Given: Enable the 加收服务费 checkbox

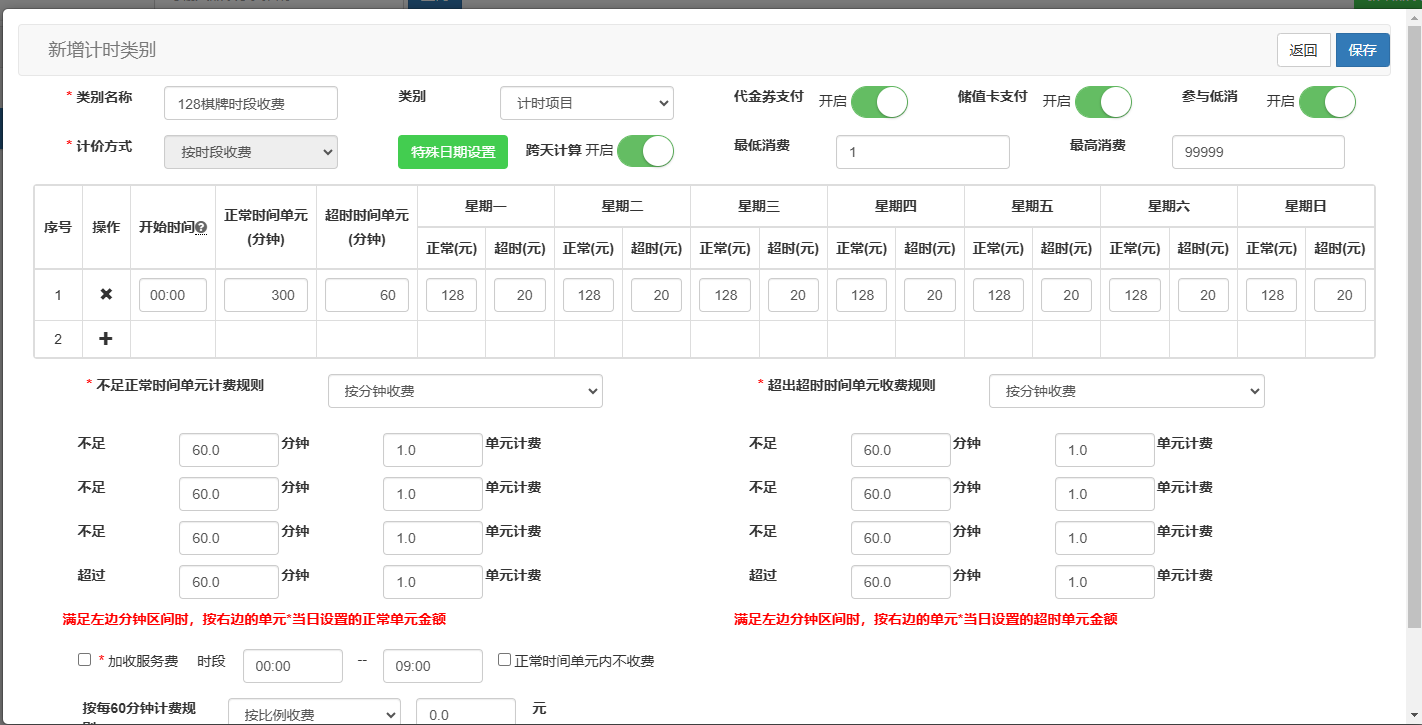Looking at the screenshot, I should pos(85,660).
